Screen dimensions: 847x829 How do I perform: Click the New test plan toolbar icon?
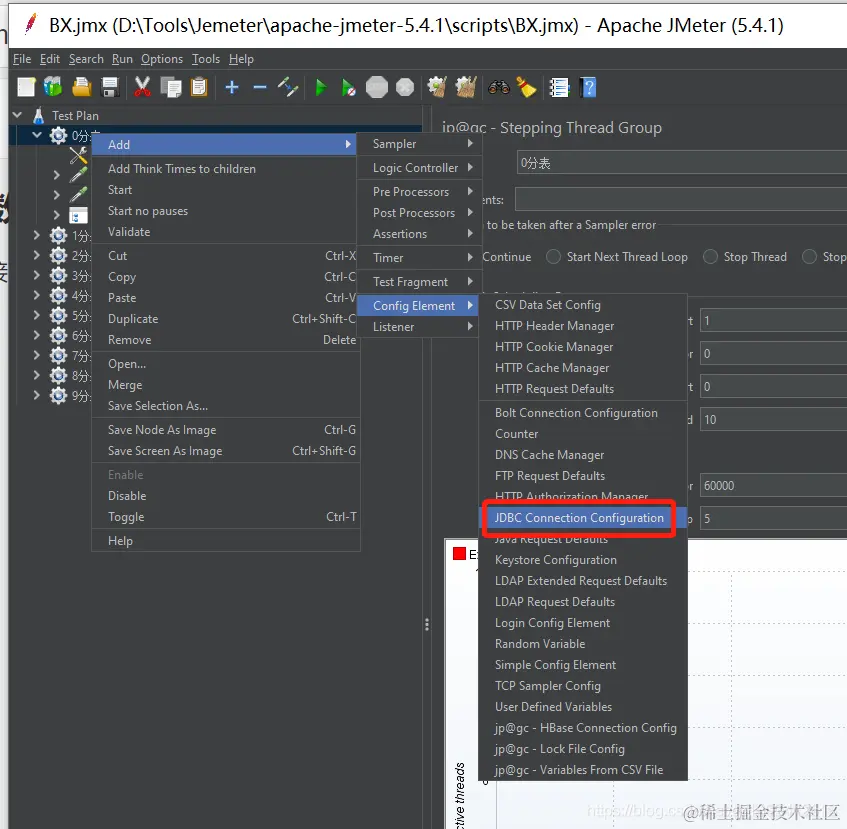(25, 87)
